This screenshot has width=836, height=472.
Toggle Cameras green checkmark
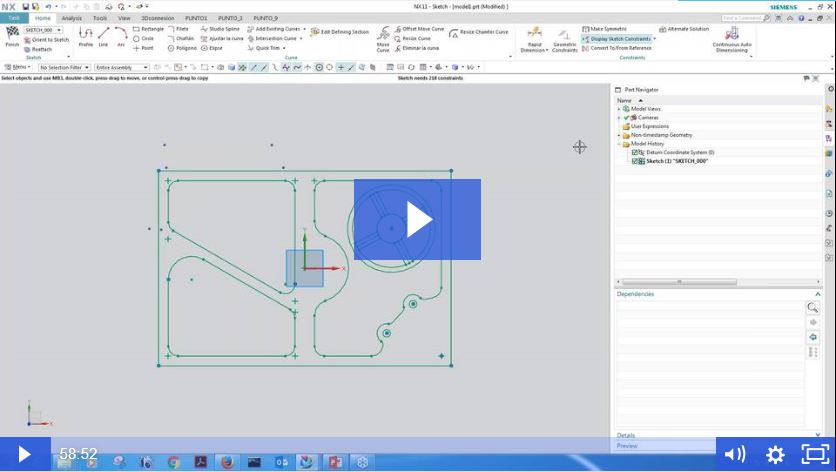(x=626, y=117)
